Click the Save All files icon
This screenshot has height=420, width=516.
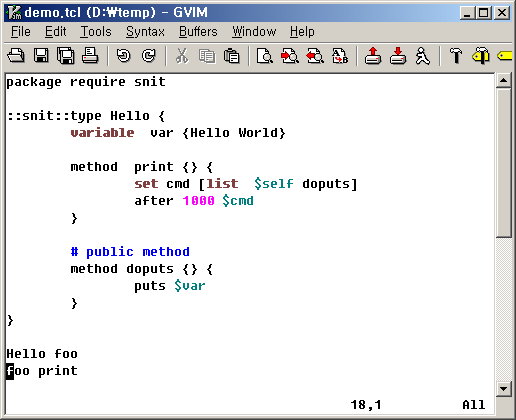click(x=66, y=55)
